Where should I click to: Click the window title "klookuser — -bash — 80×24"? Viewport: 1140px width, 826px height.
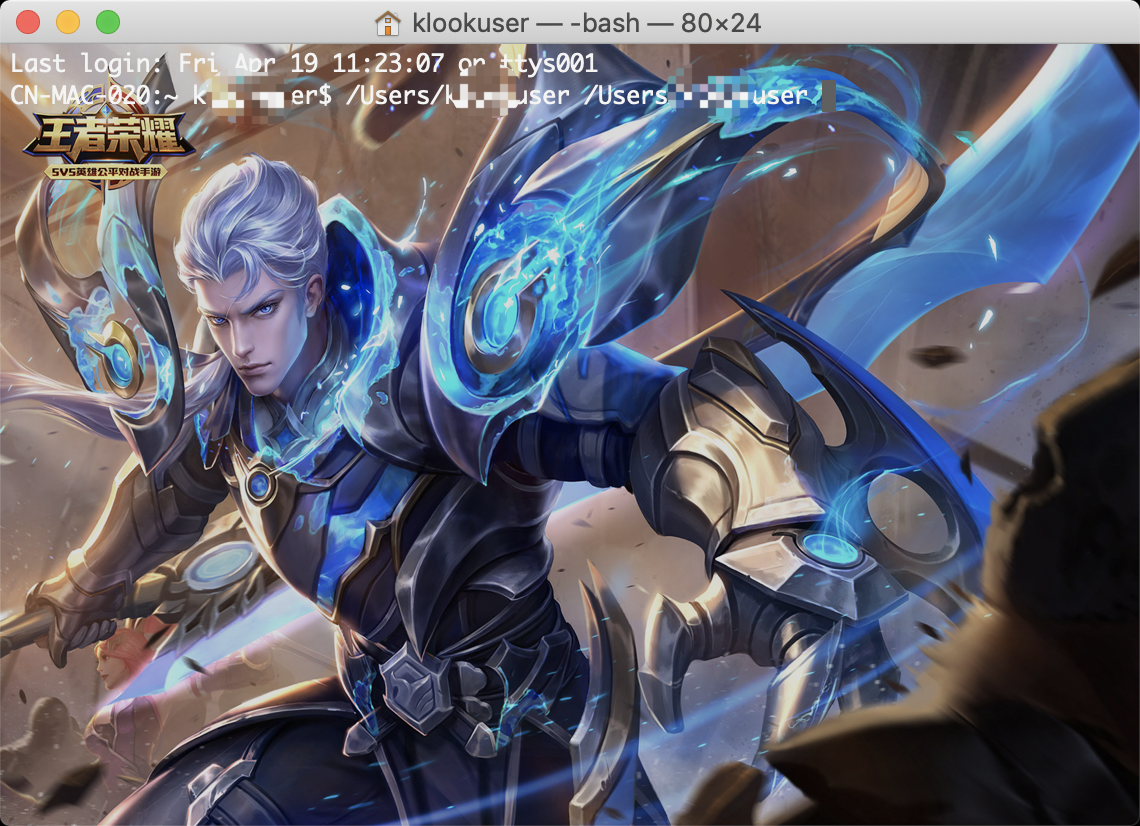[586, 23]
